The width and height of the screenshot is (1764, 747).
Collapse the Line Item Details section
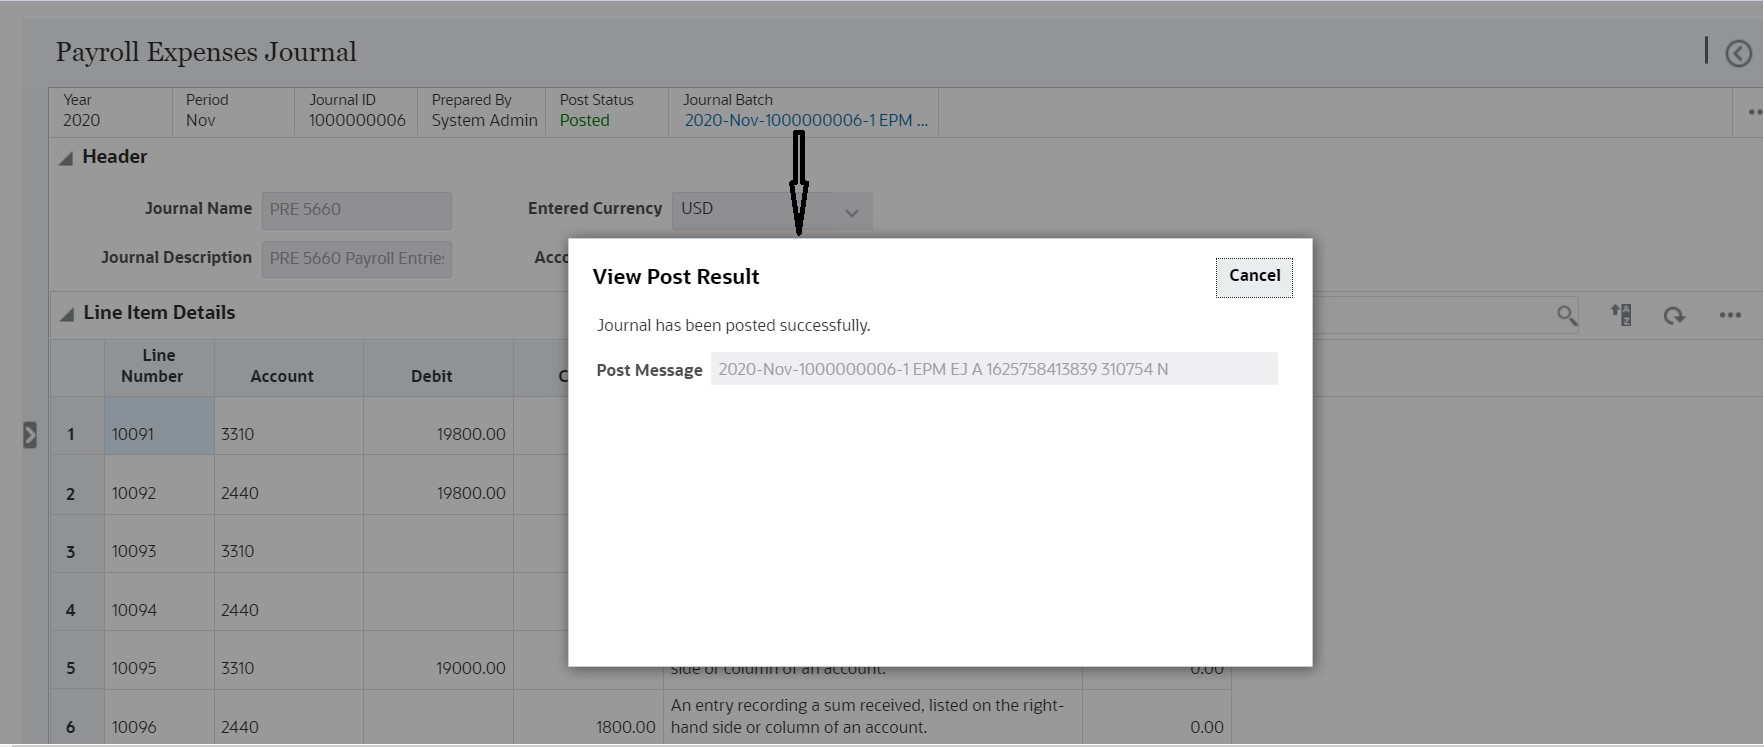pyautogui.click(x=67, y=314)
